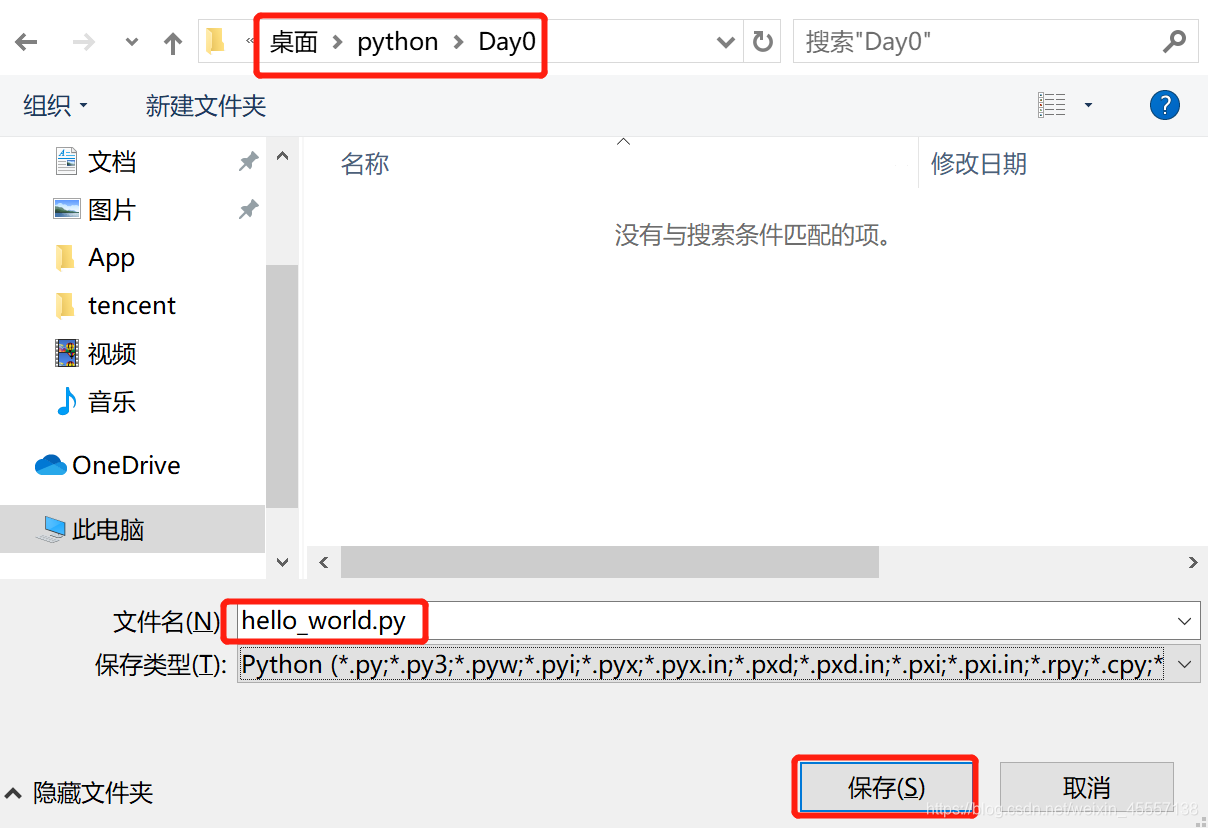Go up one folder level
Viewport: 1208px width, 828px height.
172,41
